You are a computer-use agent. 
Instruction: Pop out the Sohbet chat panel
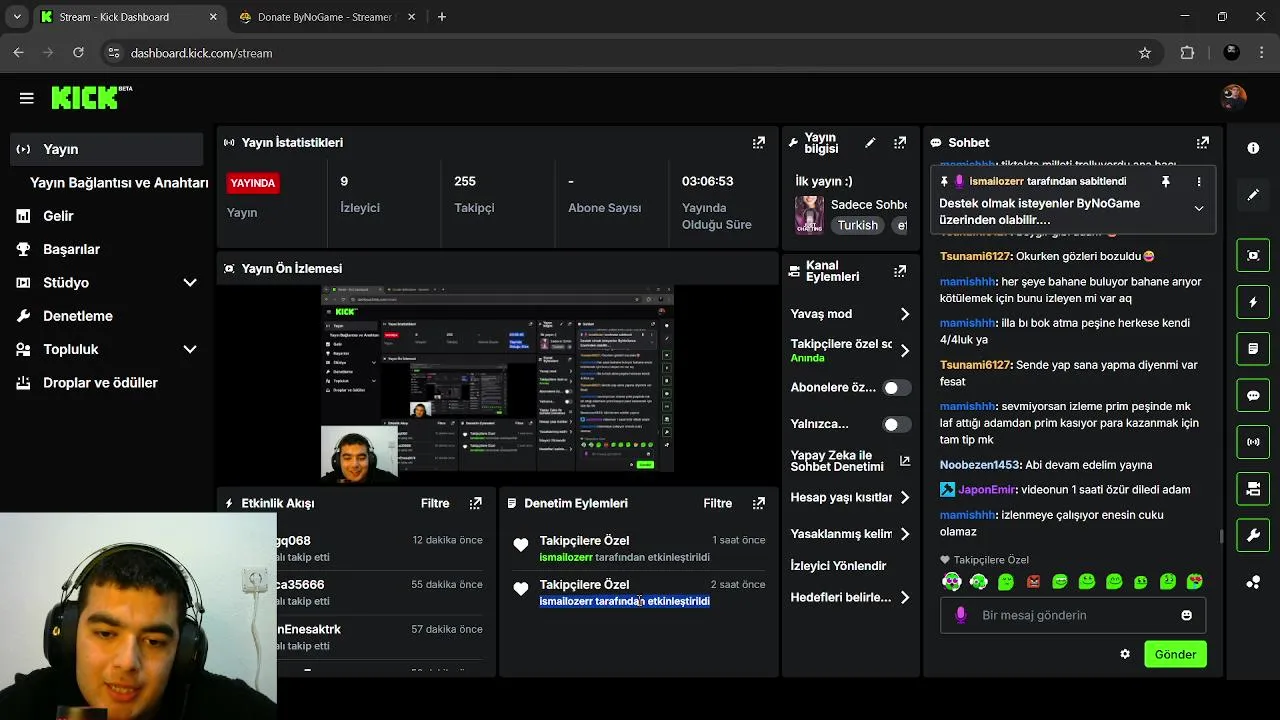pos(1203,143)
